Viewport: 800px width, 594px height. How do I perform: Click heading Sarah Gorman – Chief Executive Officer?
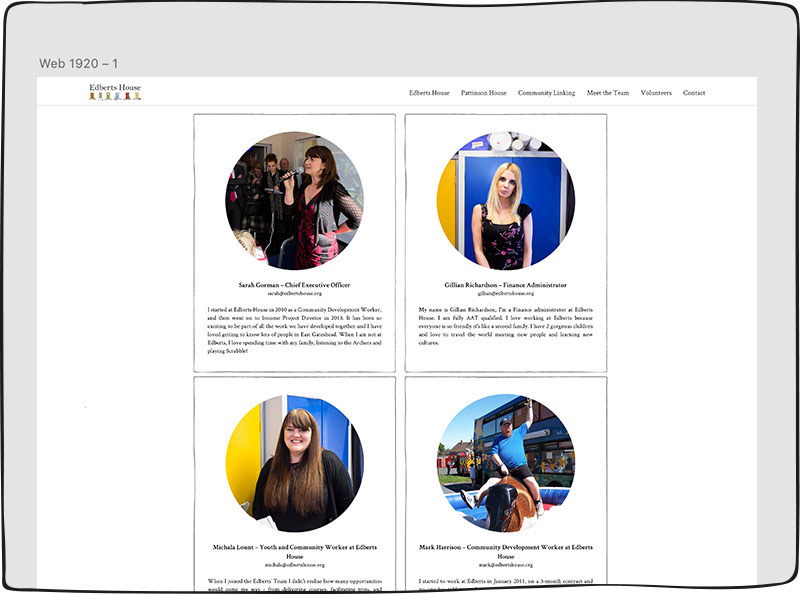pyautogui.click(x=294, y=285)
